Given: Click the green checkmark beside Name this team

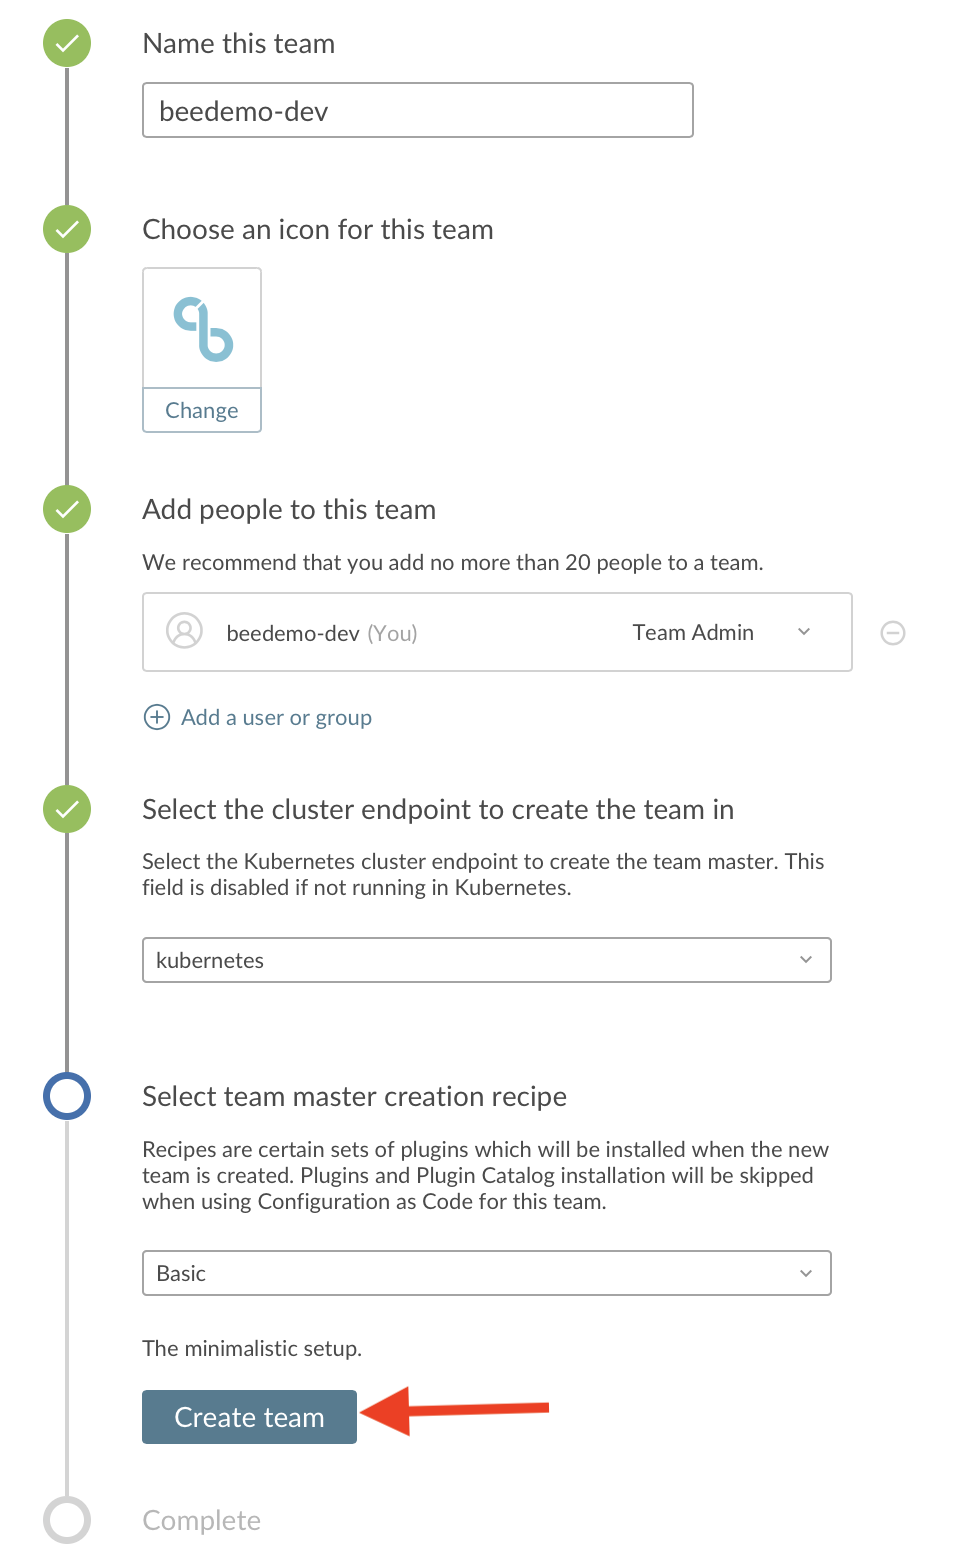Looking at the screenshot, I should coord(67,44).
